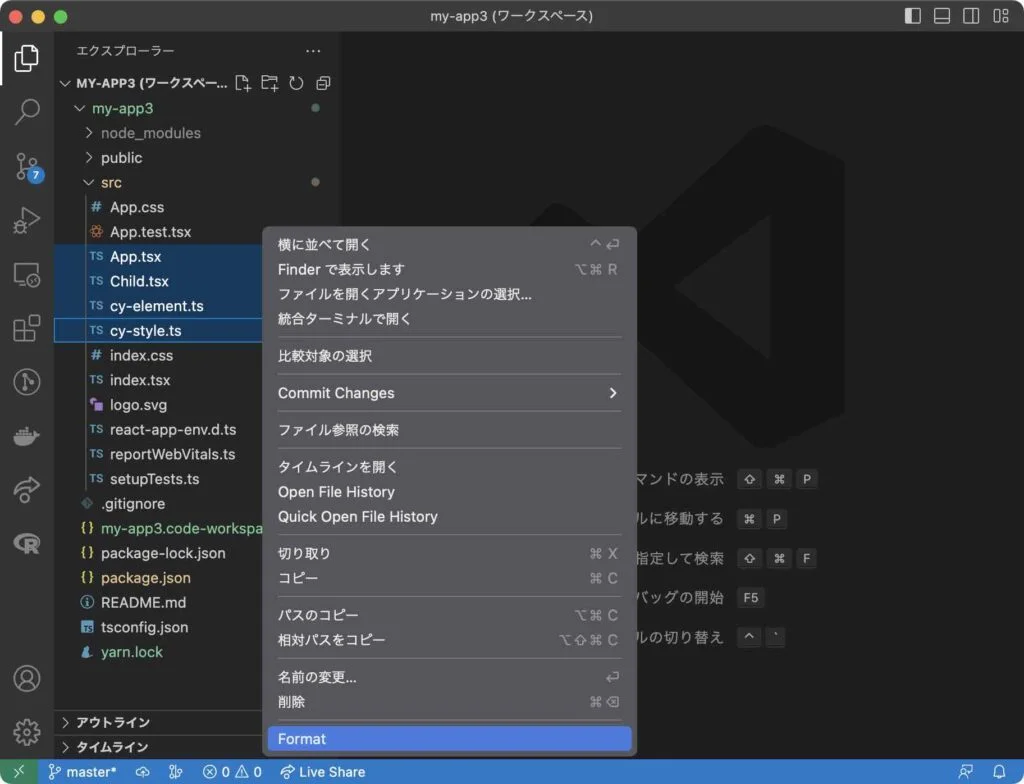Refresh the Explorer file tree

pos(296,84)
